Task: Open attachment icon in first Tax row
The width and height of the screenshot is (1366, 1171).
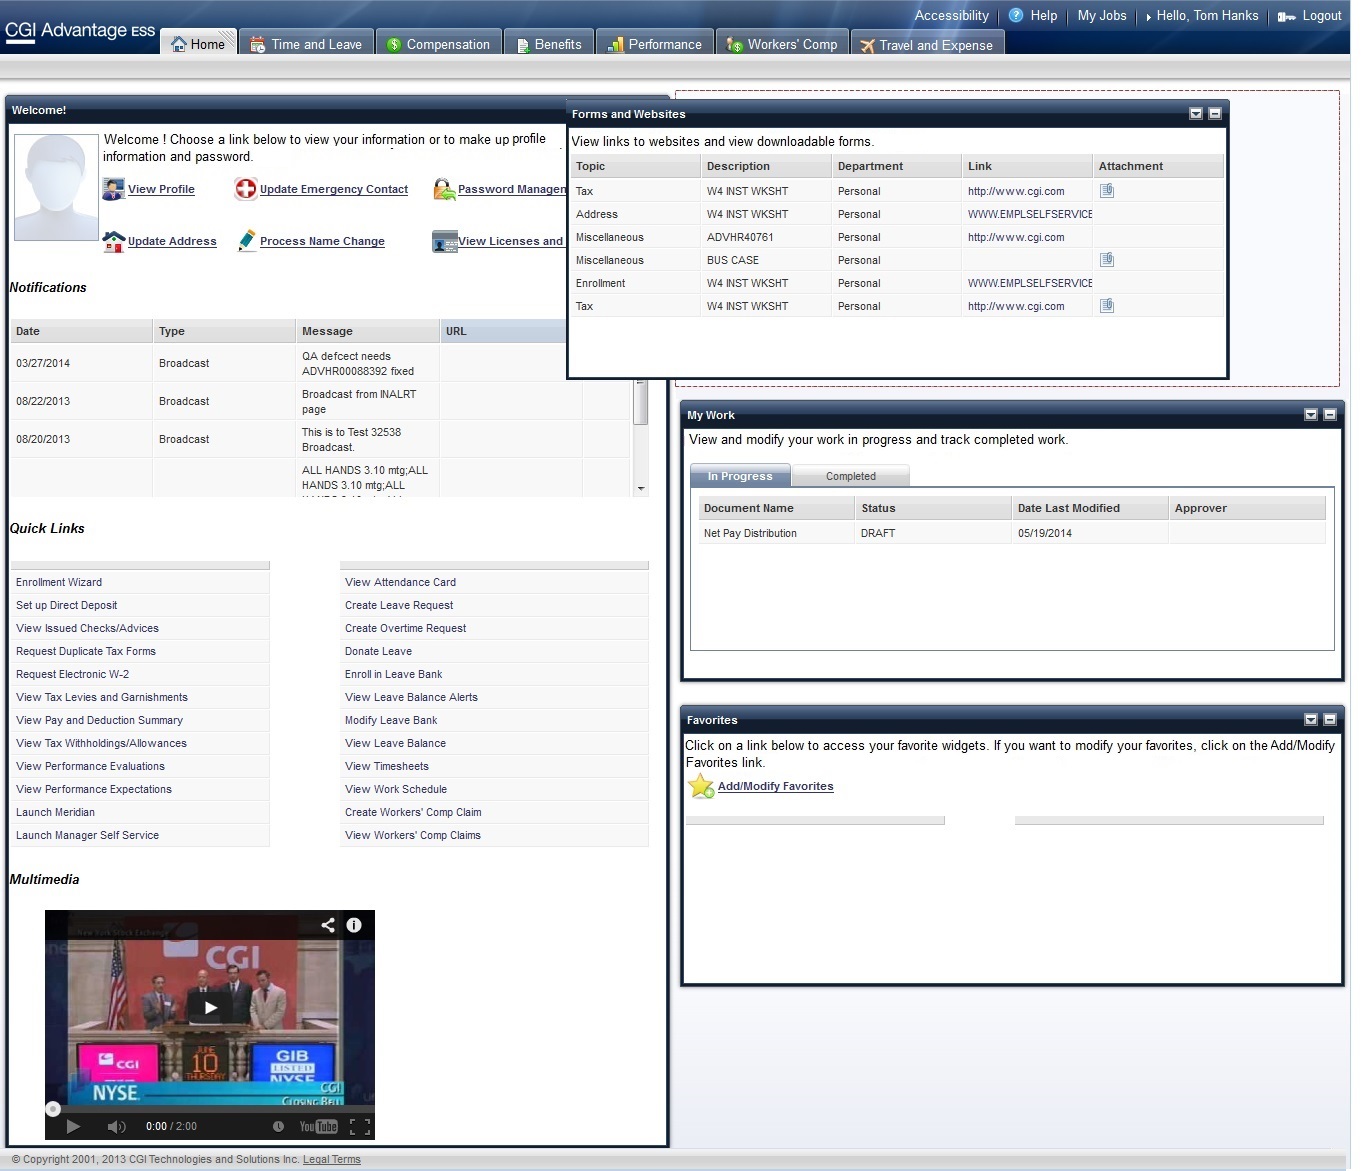Action: [x=1107, y=191]
